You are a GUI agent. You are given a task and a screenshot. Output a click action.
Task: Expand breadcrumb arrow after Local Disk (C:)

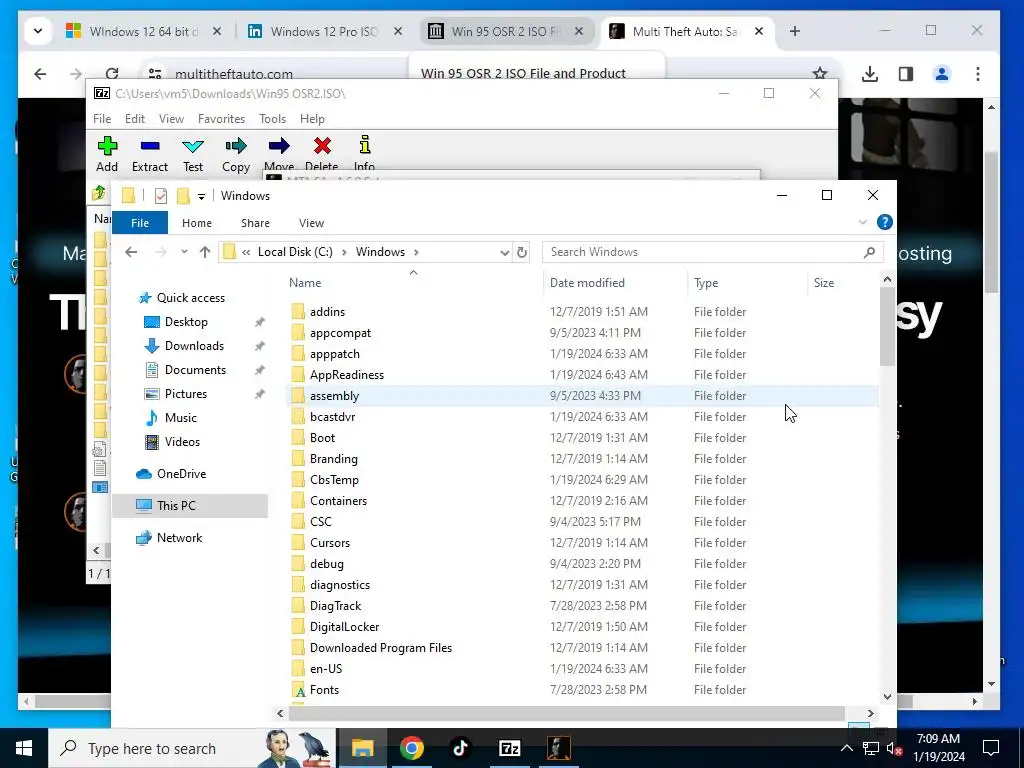344,252
